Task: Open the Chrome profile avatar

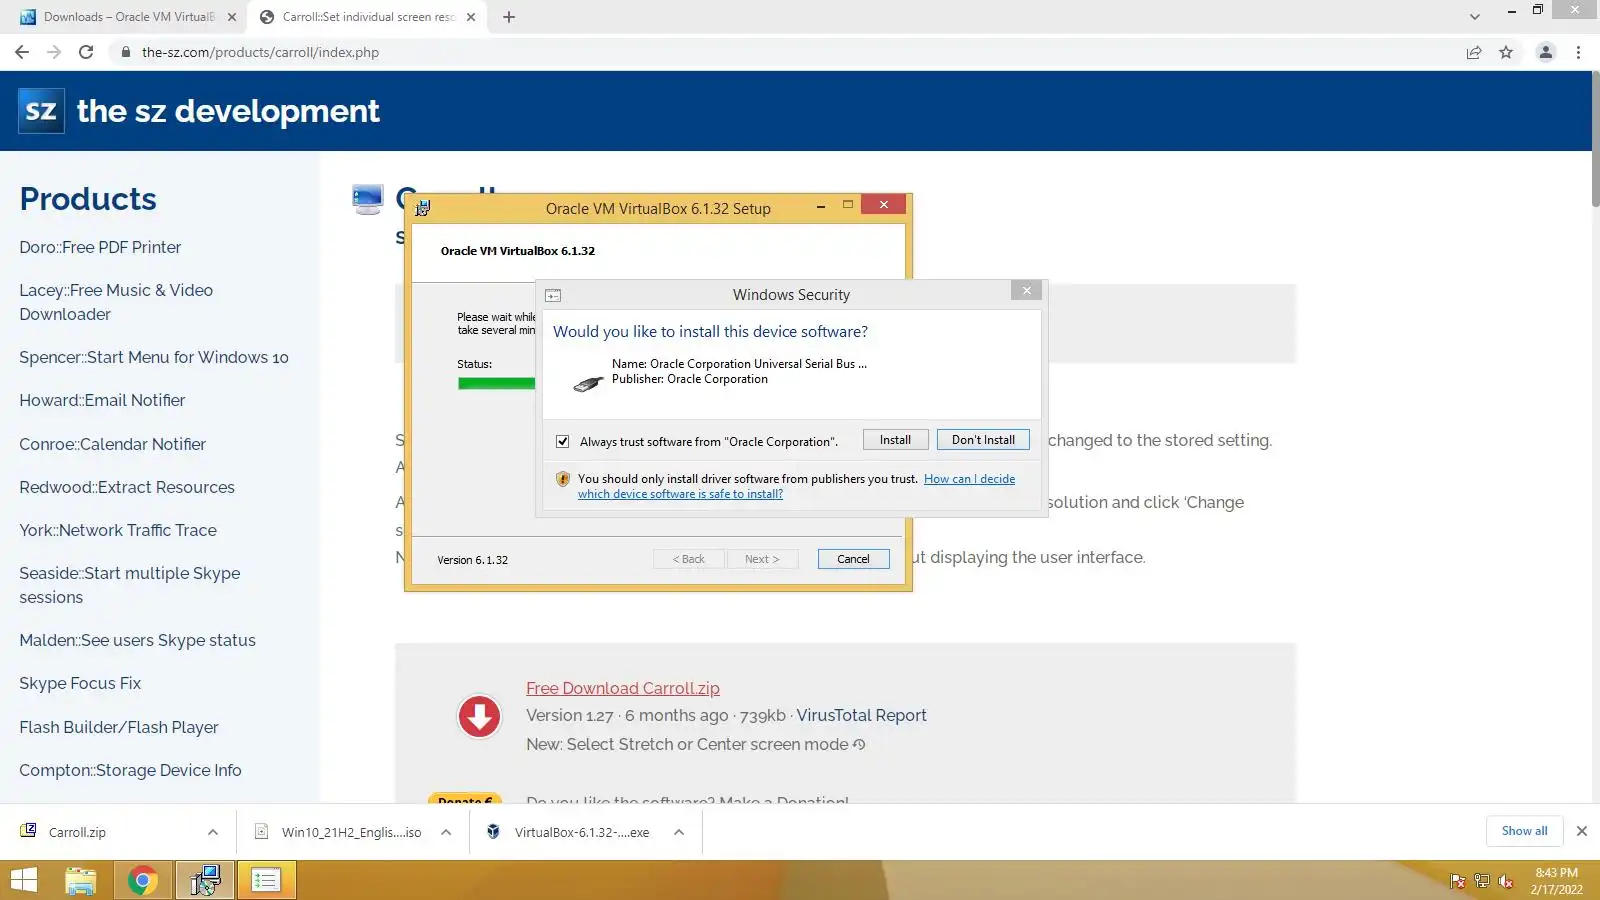Action: coord(1546,52)
